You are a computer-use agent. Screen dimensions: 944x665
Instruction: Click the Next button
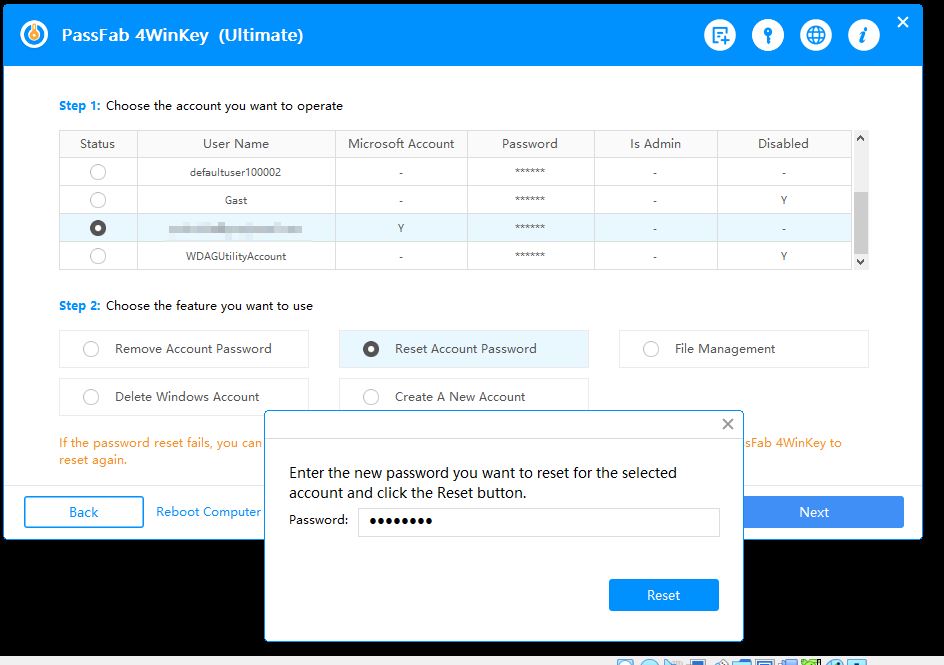[824, 512]
